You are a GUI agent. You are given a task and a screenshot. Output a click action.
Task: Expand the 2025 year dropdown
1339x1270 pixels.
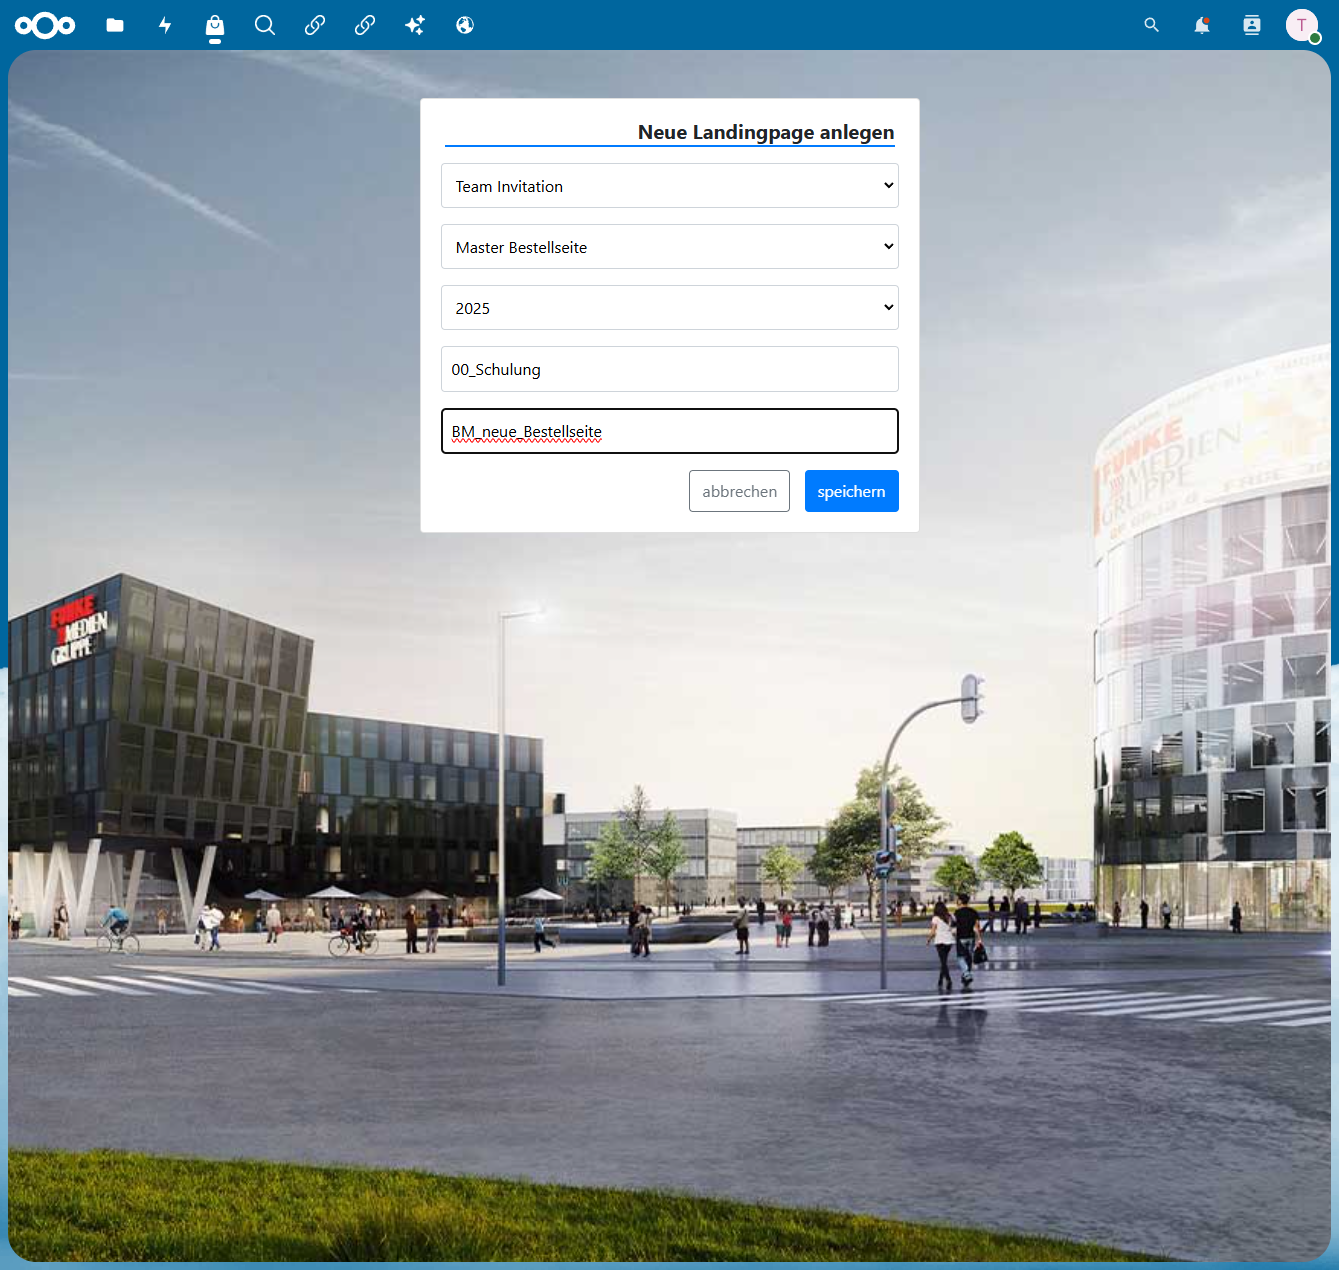[x=670, y=308]
